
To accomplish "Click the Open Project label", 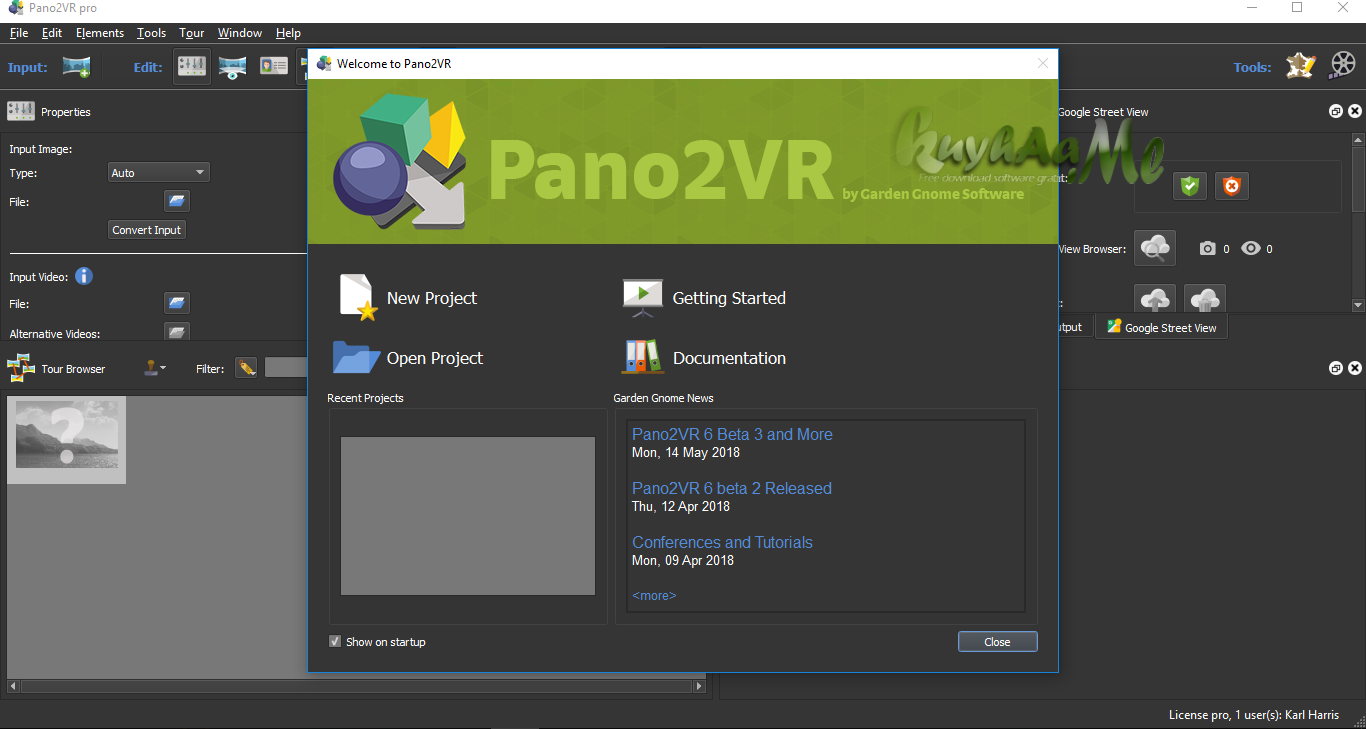I will point(435,358).
